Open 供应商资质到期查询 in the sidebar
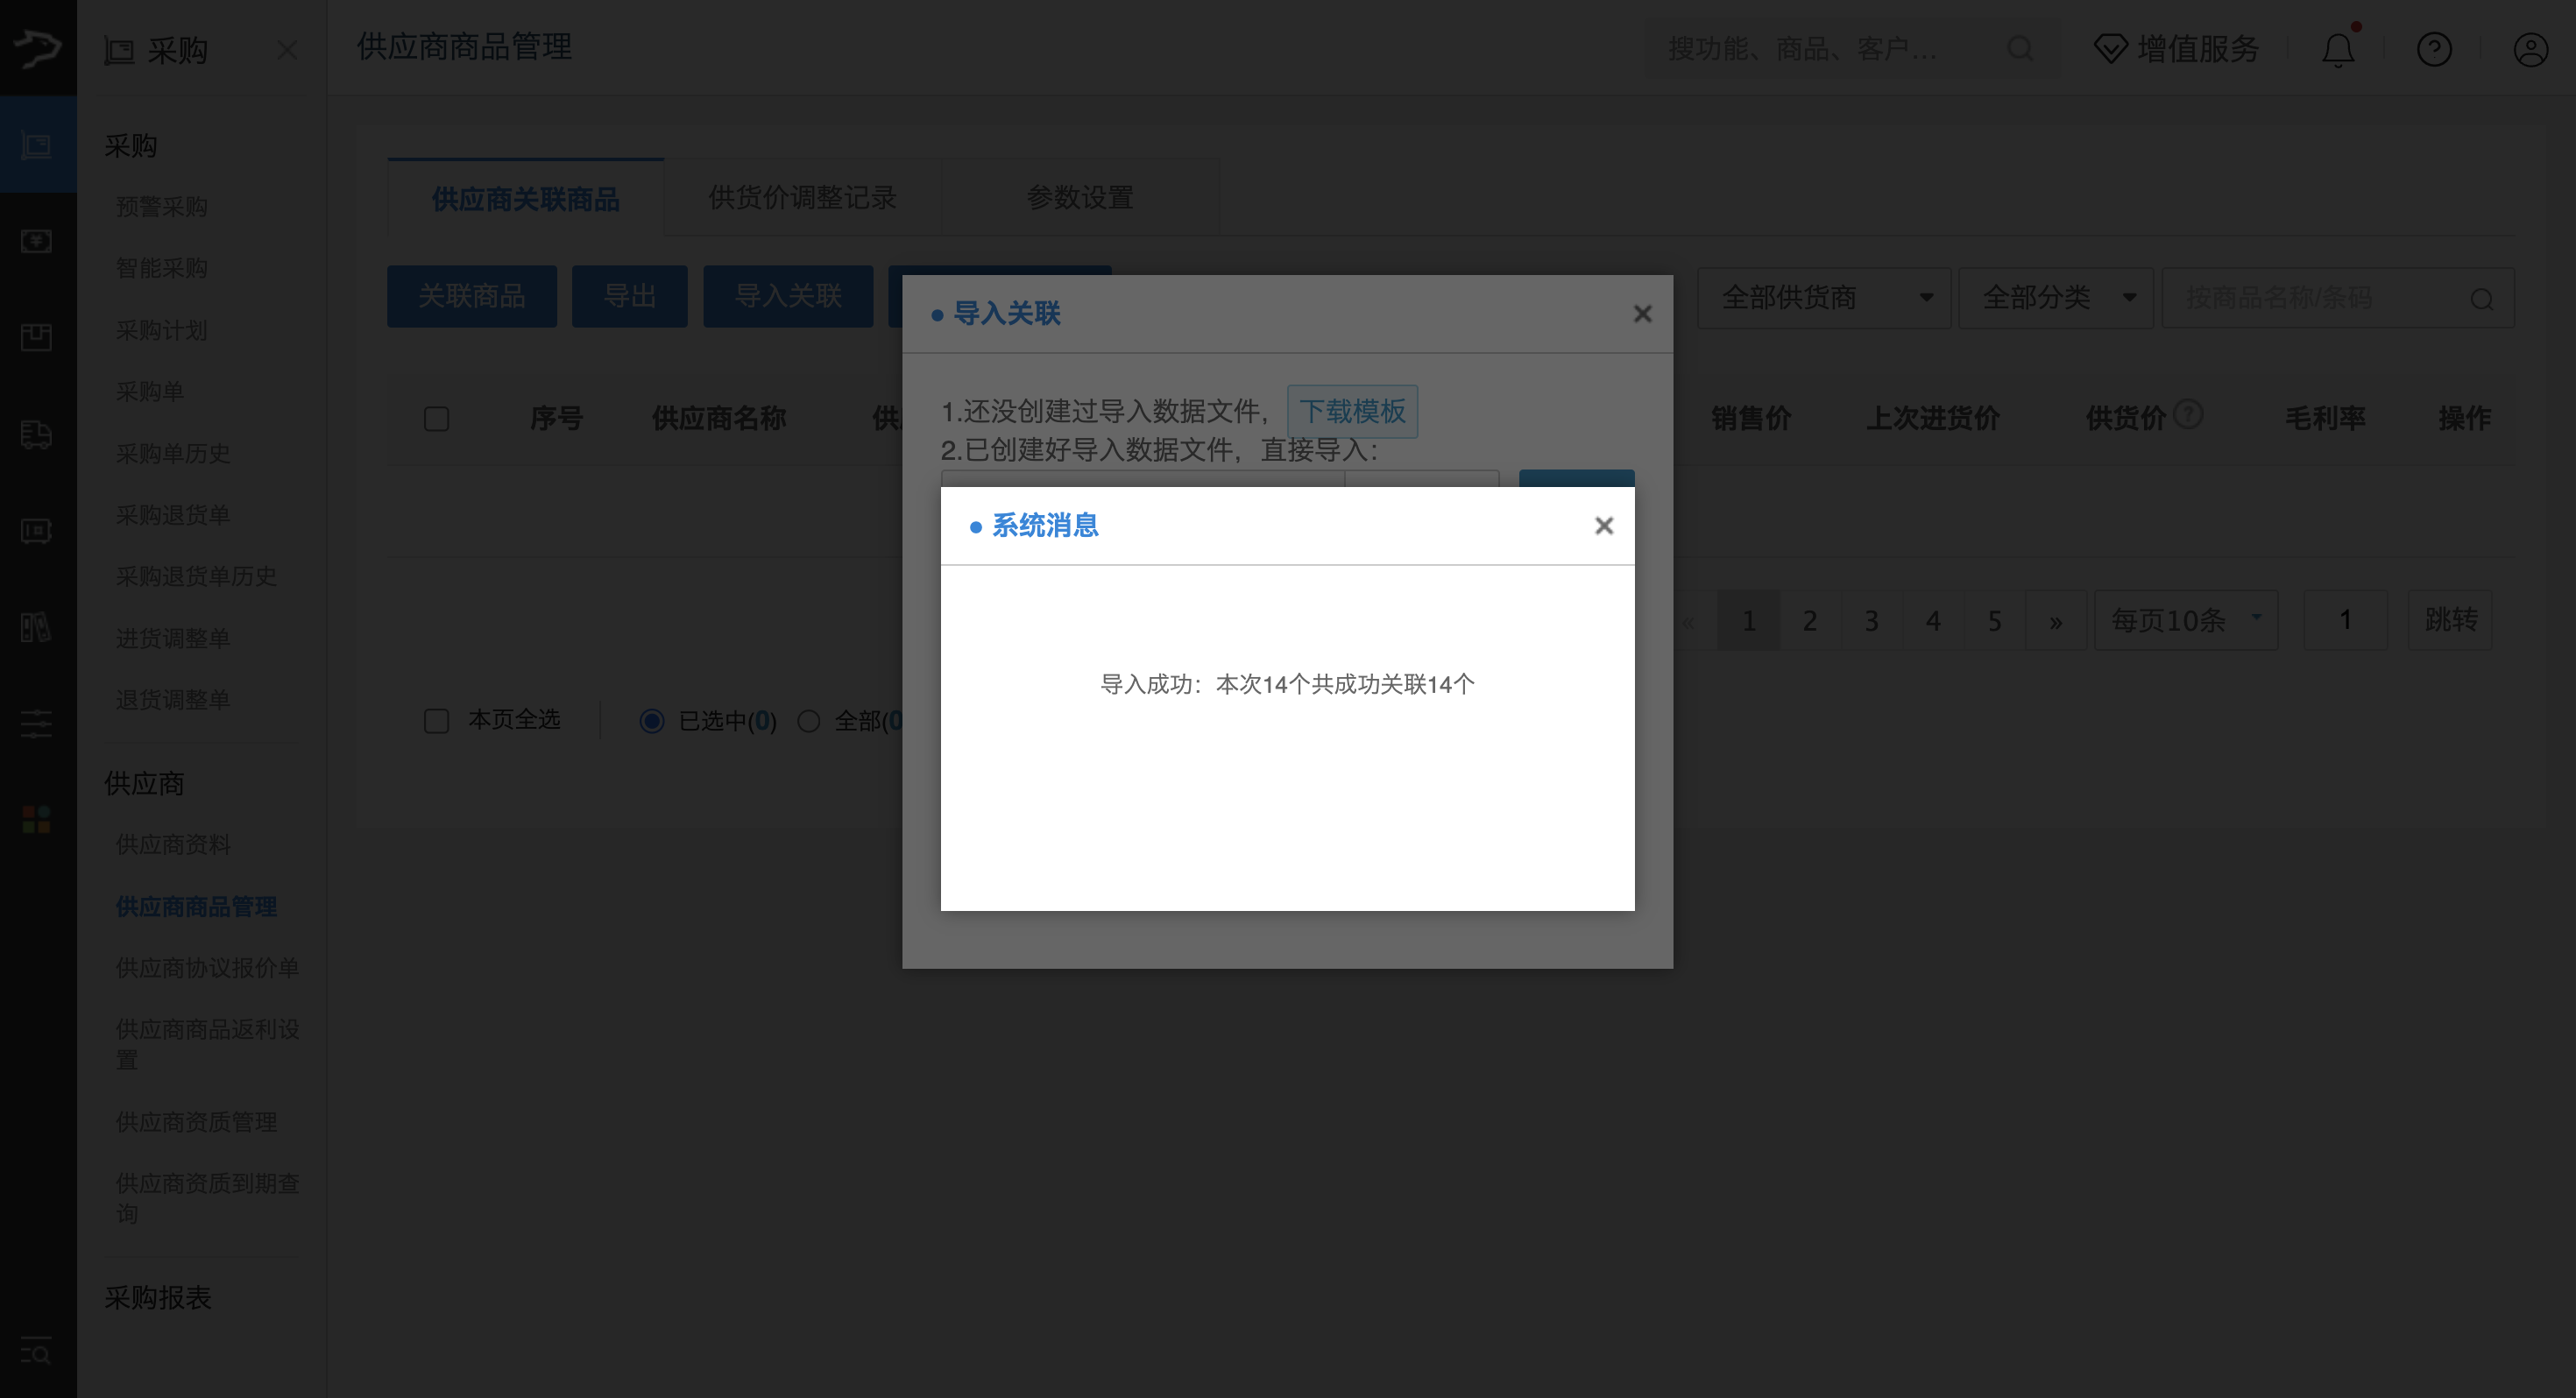This screenshot has height=1398, width=2576. point(207,1198)
